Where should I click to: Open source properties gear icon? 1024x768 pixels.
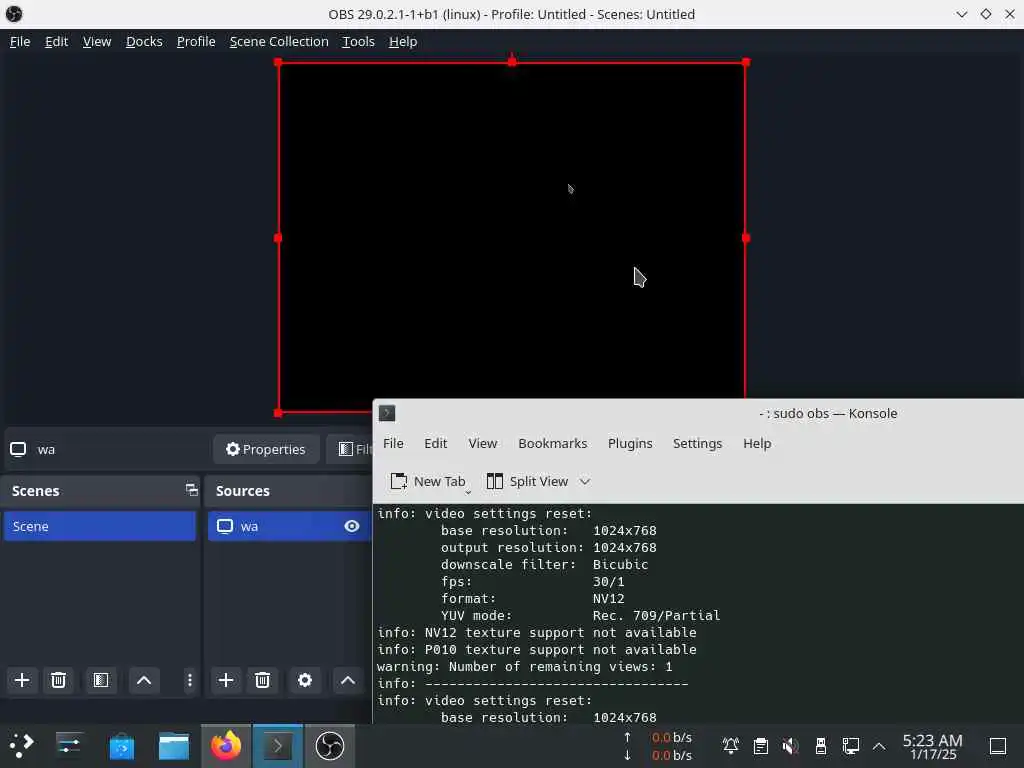point(305,680)
